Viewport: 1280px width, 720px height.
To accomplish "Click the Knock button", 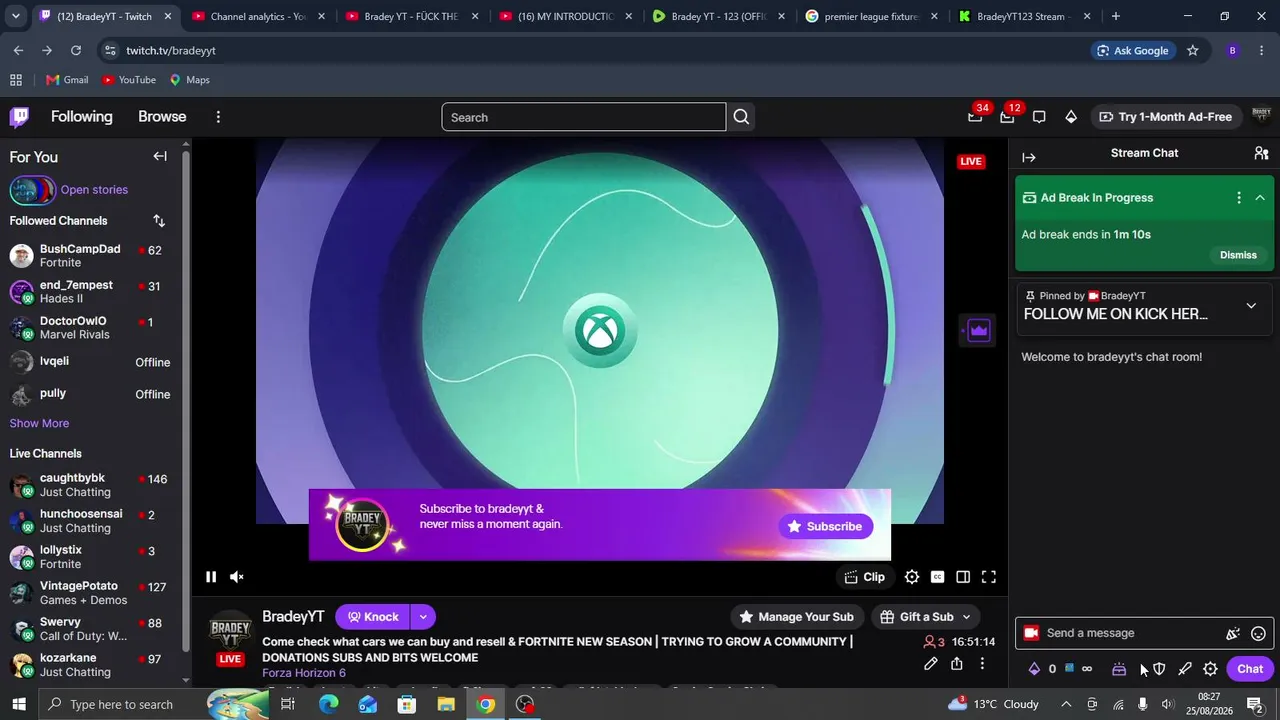I will click(373, 617).
